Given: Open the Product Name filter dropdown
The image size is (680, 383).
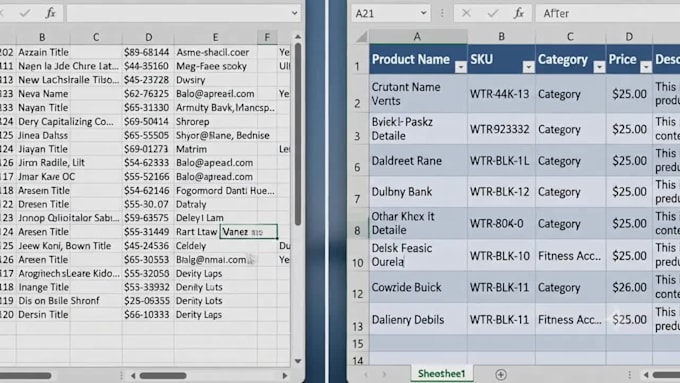Looking at the screenshot, I should [461, 67].
